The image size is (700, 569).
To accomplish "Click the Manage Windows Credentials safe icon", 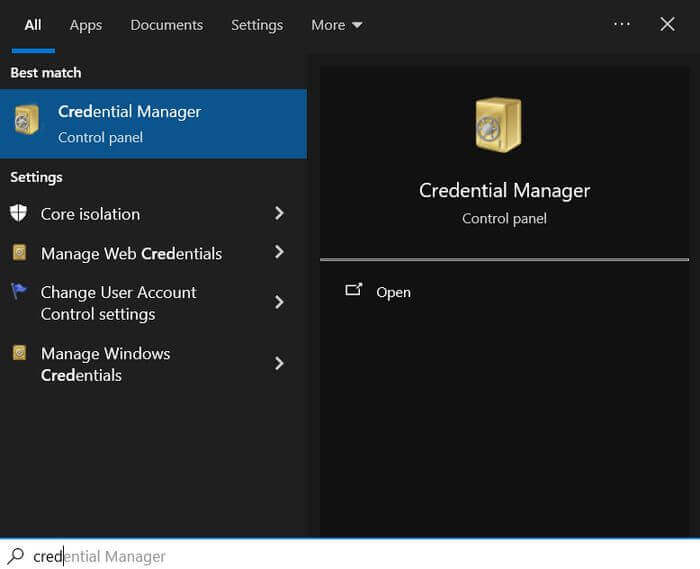I will pos(19,353).
